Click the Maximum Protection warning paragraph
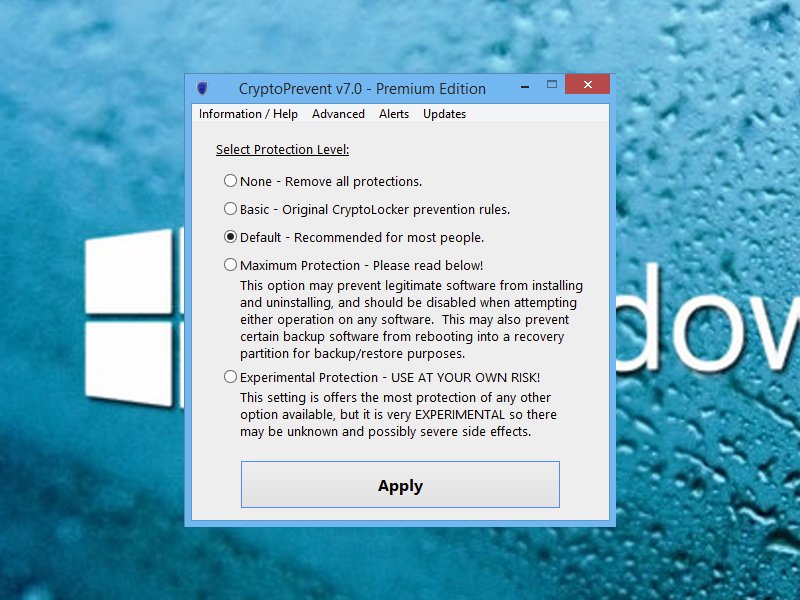 click(408, 319)
